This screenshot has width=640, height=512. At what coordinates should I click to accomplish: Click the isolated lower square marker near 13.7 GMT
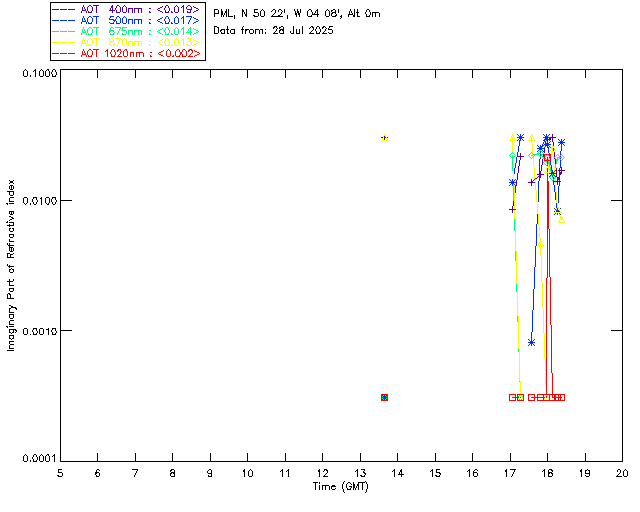coord(384,397)
